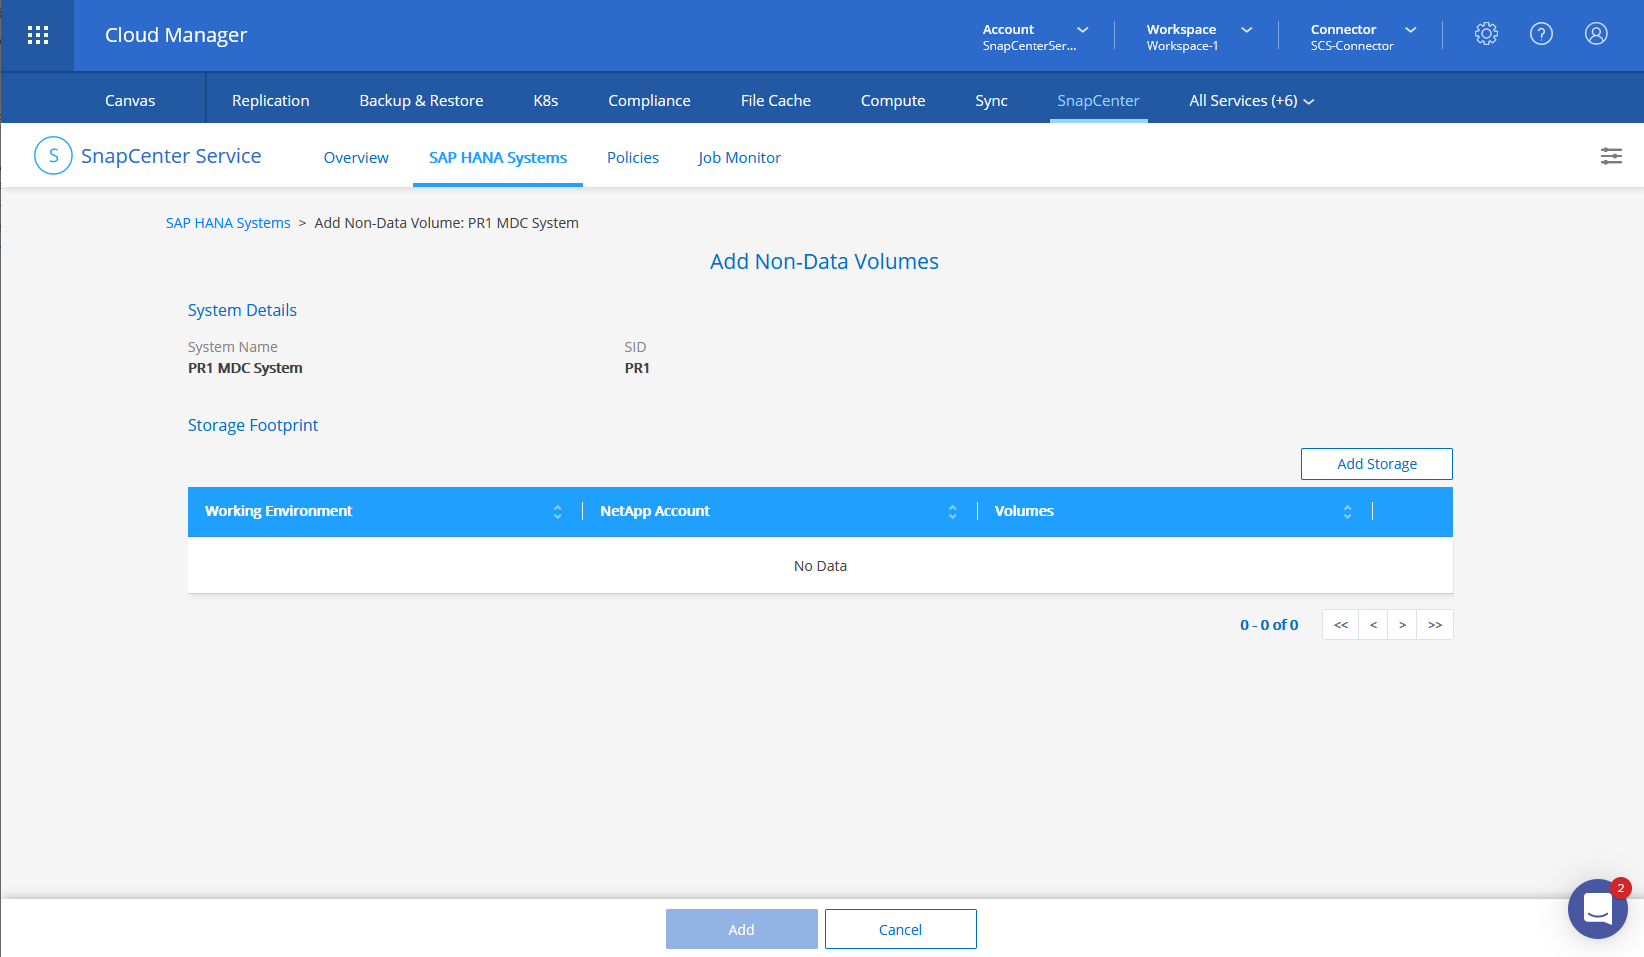Viewport: 1644px width, 957px height.
Task: Switch to the K8s tab
Action: tap(546, 101)
